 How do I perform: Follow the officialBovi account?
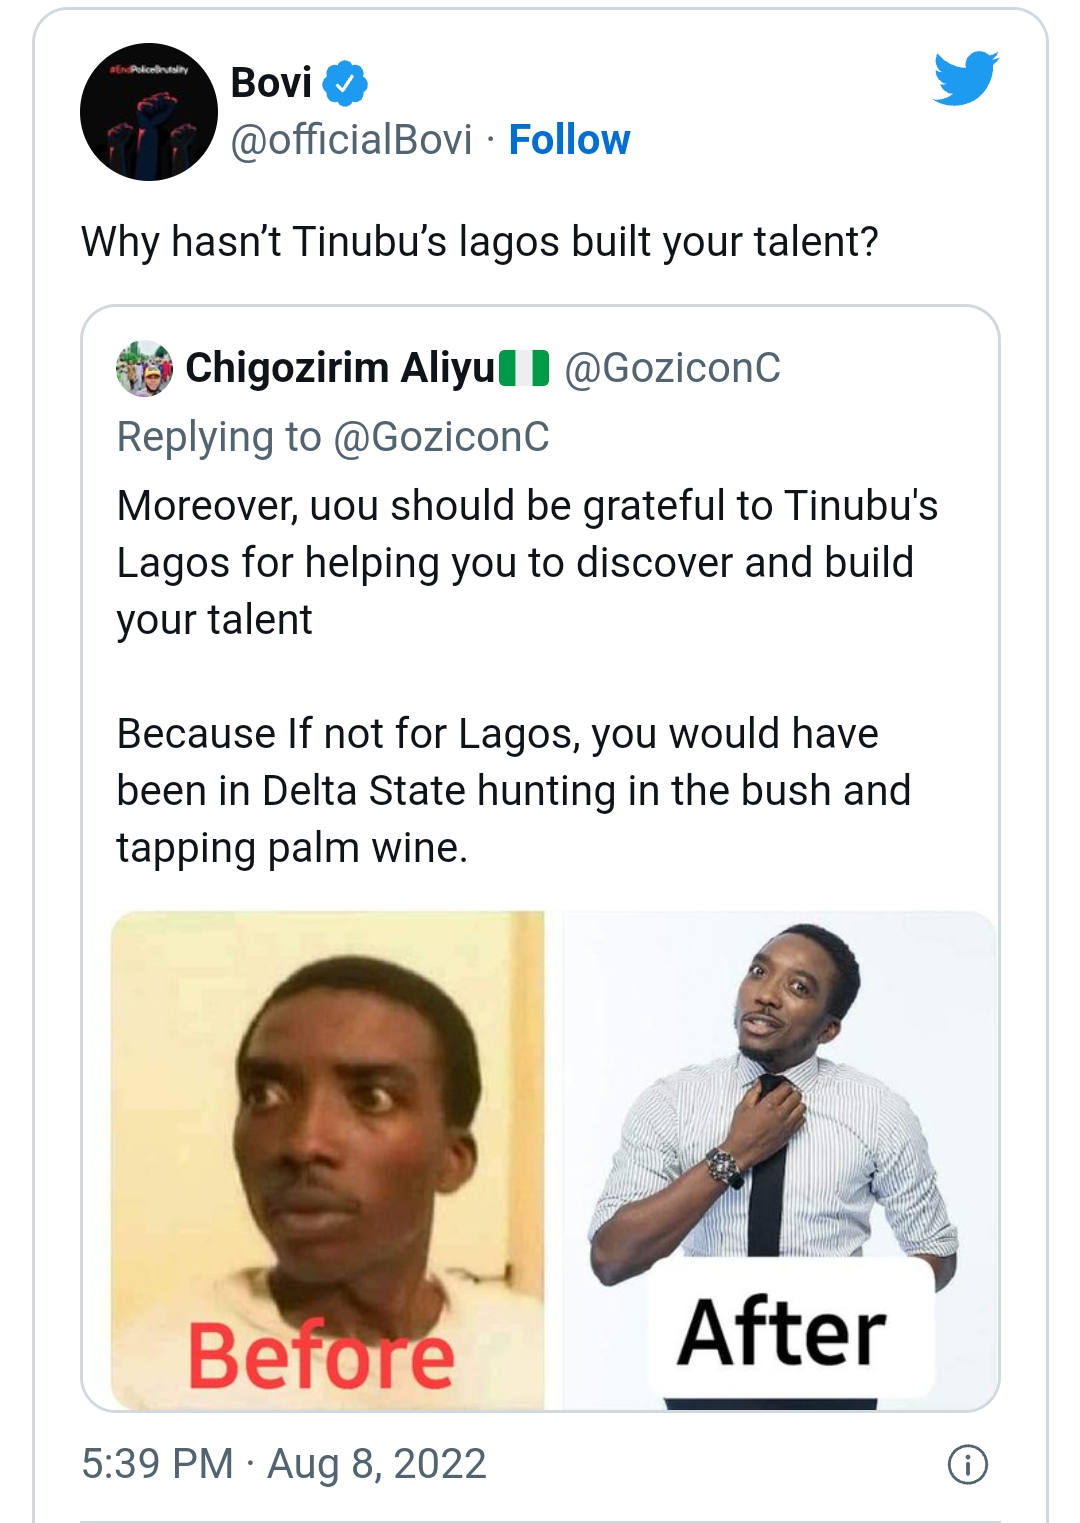[x=569, y=140]
